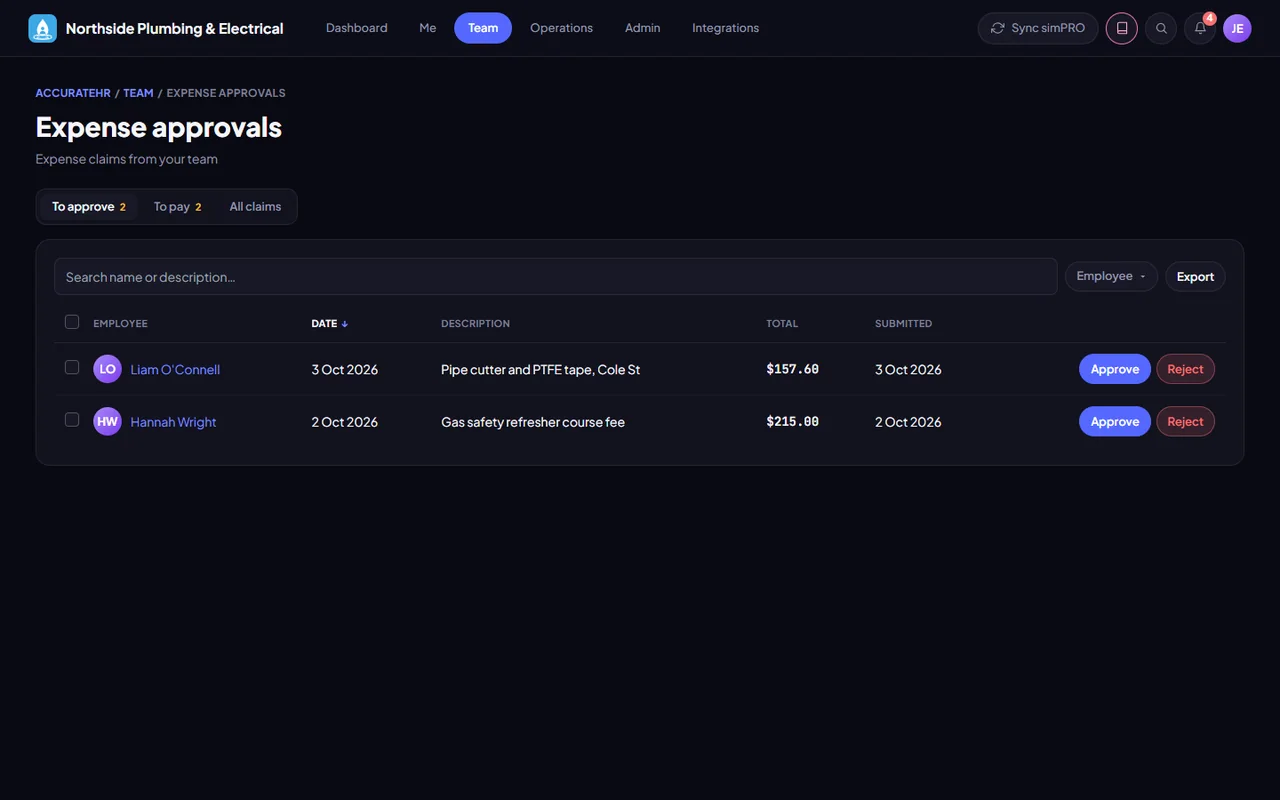Viewport: 1280px width, 800px height.
Task: Switch to the To pay tab
Action: (177, 206)
